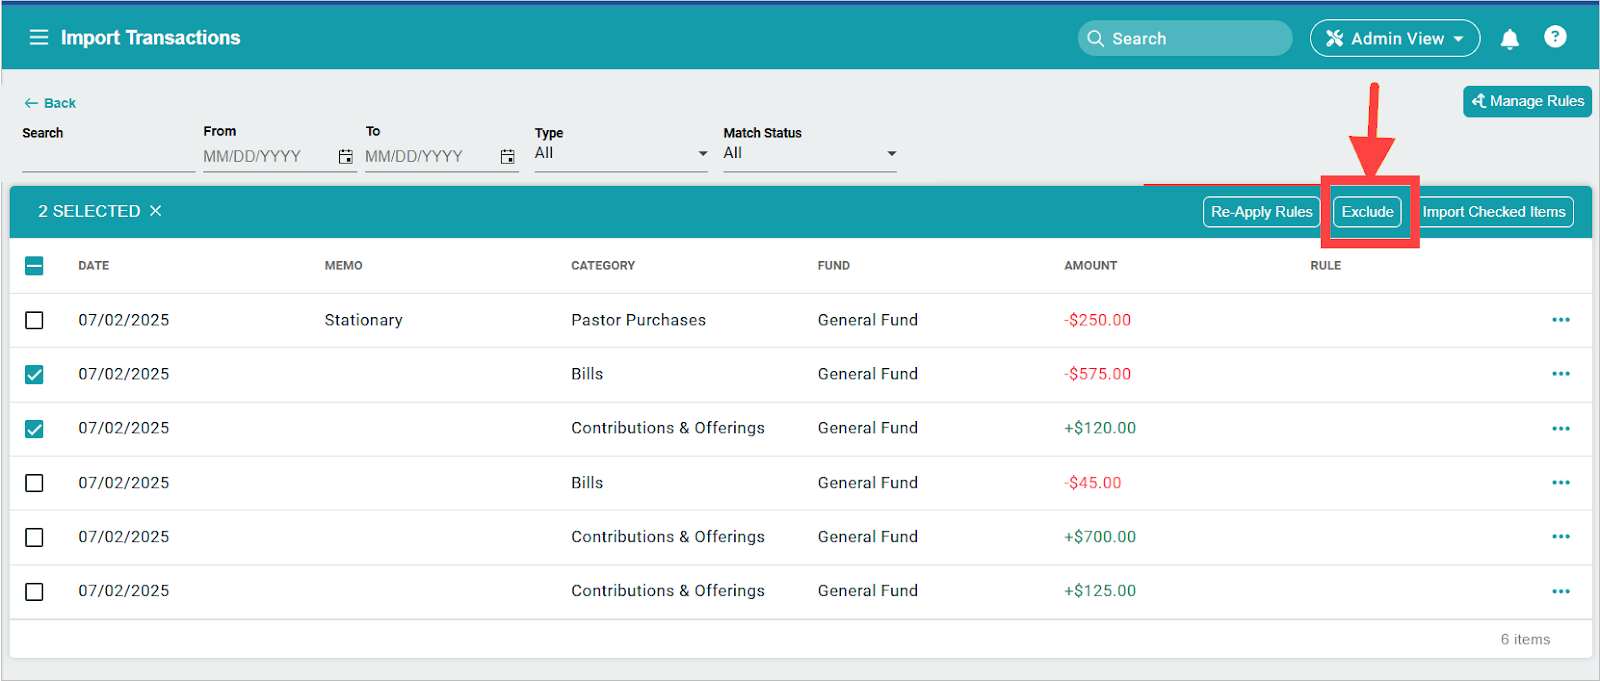Screen dimensions: 1600x681
Task: Open the To date calendar picker
Action: (x=507, y=157)
